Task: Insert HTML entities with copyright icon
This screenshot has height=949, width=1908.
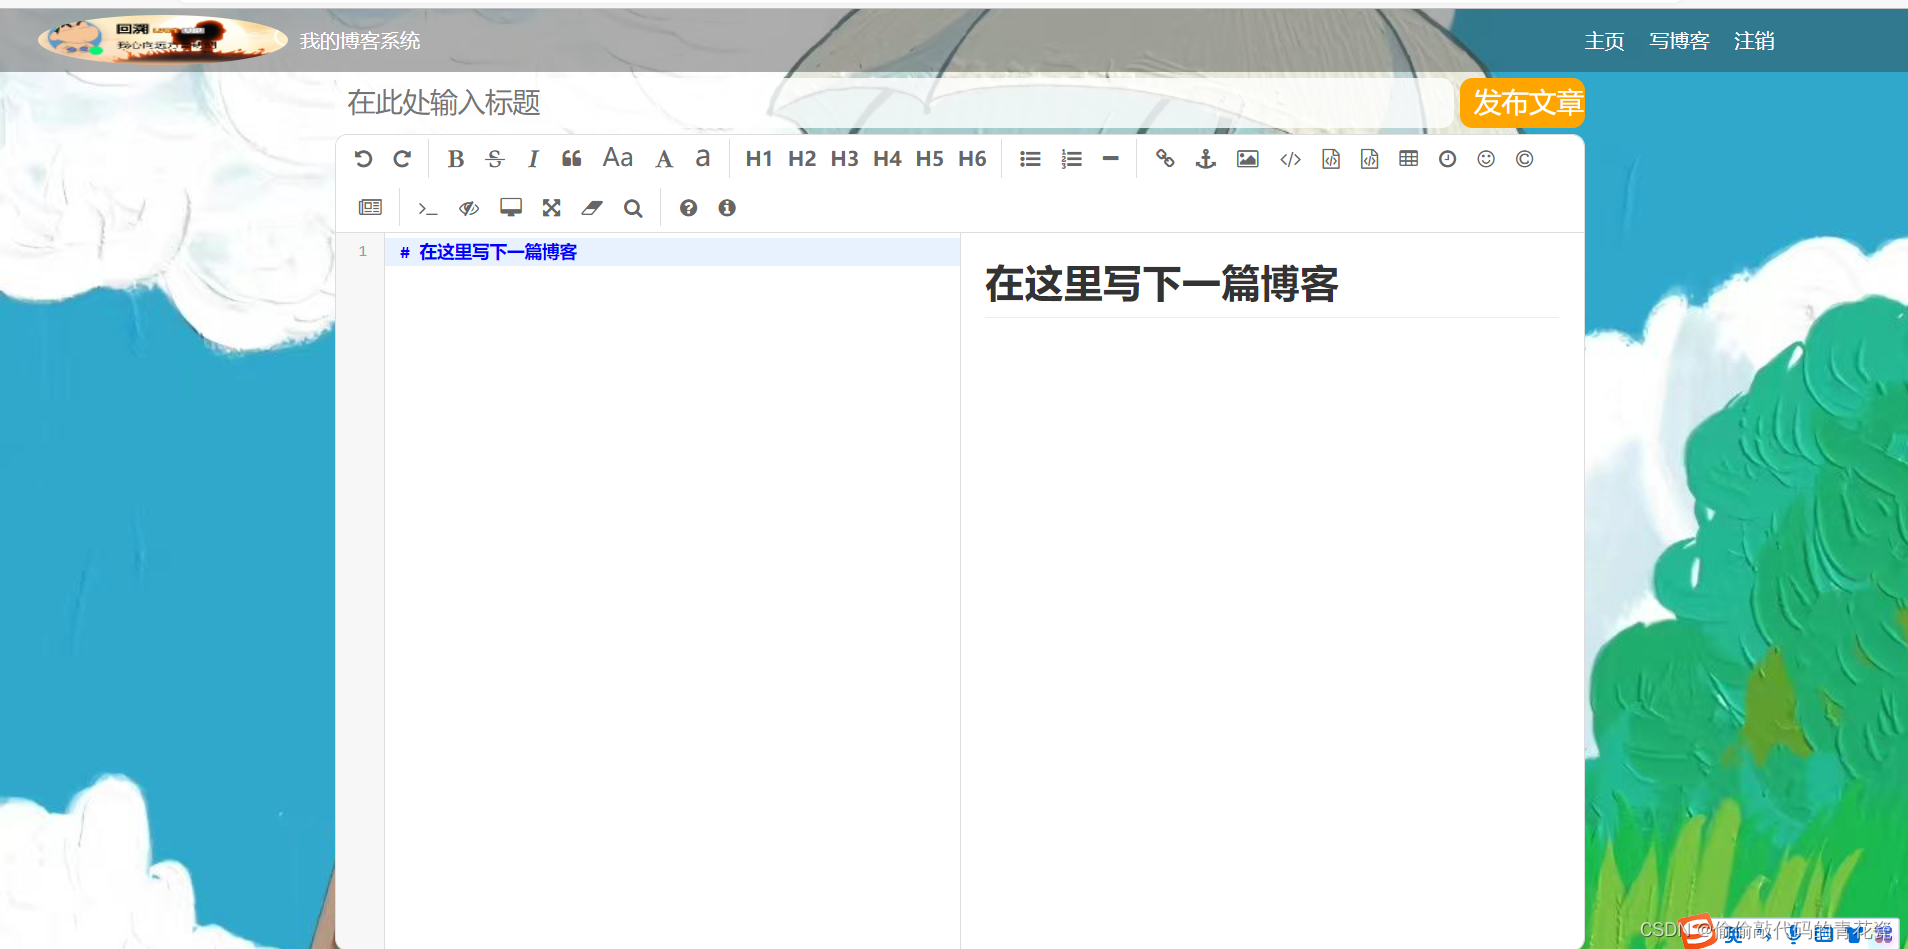Action: (x=1524, y=159)
